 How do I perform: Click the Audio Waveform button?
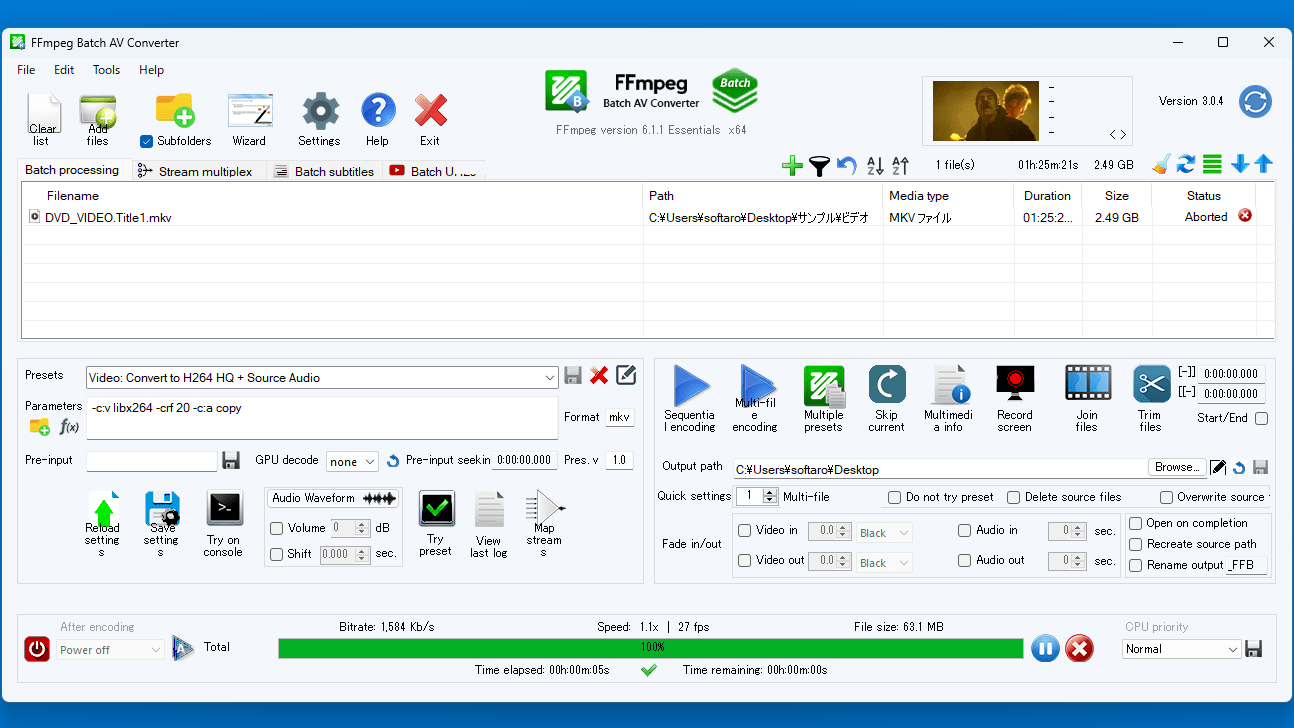[x=333, y=498]
